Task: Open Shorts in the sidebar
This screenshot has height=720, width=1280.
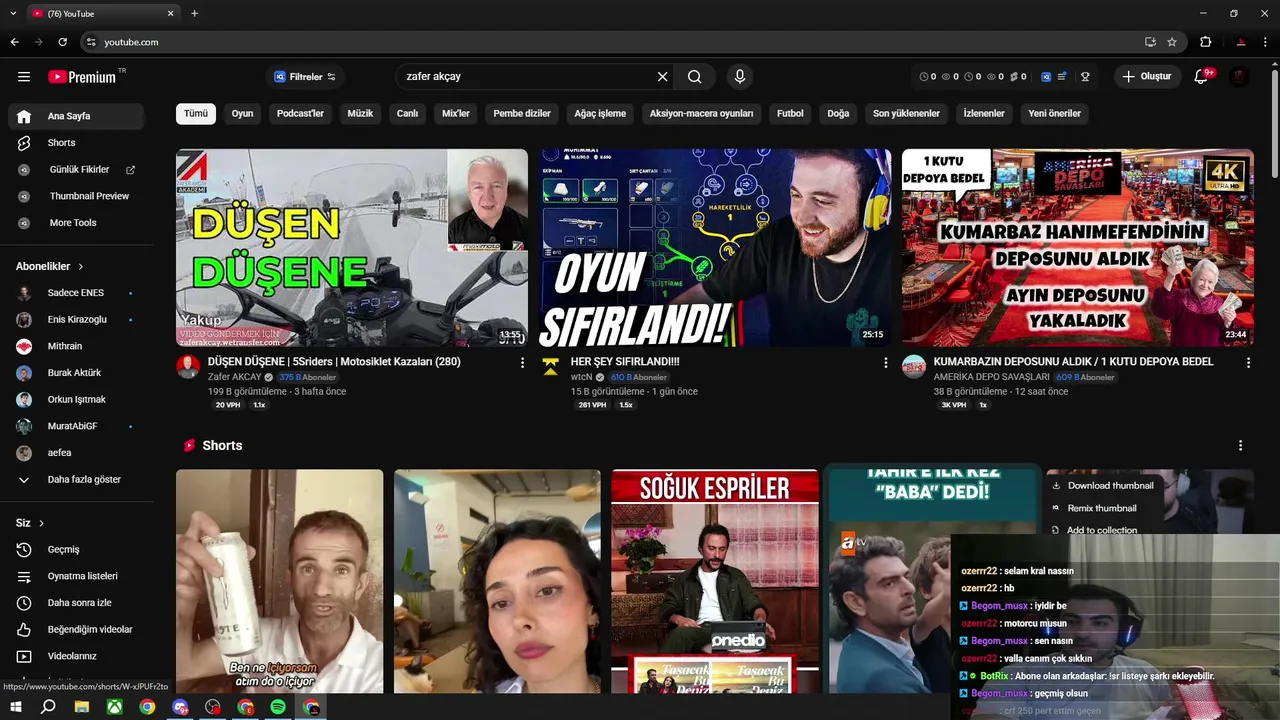Action: point(76,143)
